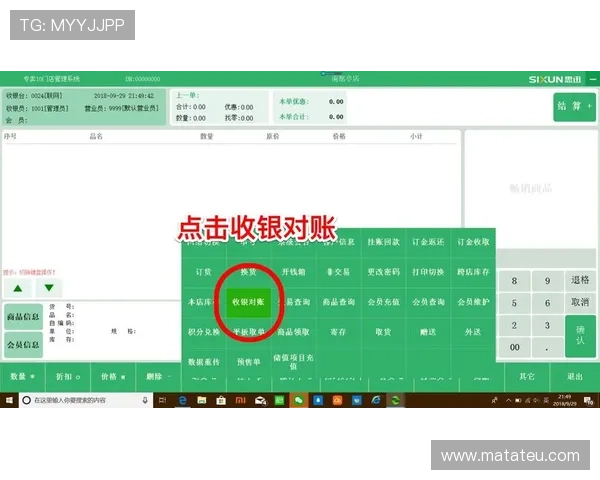Open 会员查询 member lookup
Viewport: 600px width, 480px height.
[428, 302]
